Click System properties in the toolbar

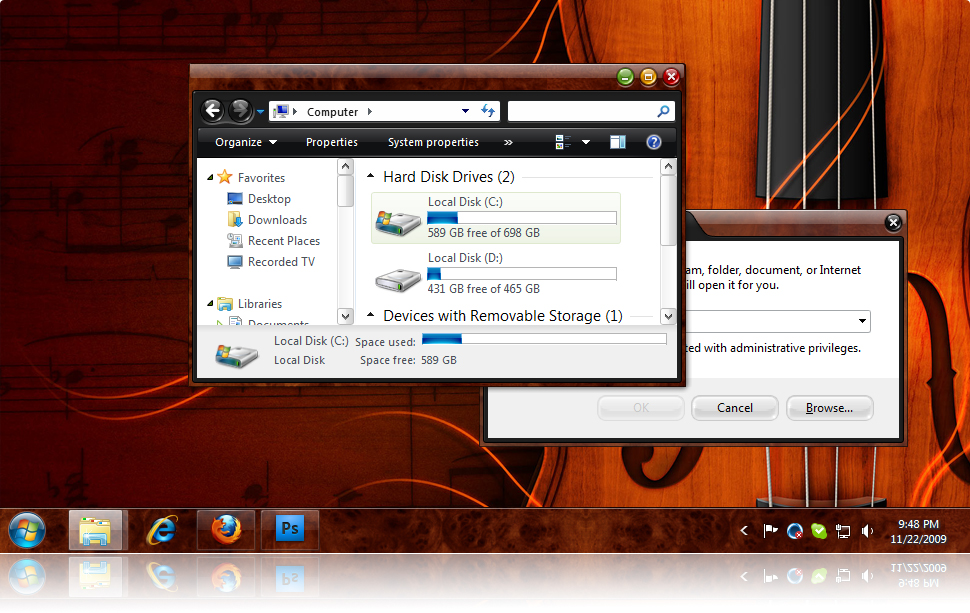click(433, 142)
